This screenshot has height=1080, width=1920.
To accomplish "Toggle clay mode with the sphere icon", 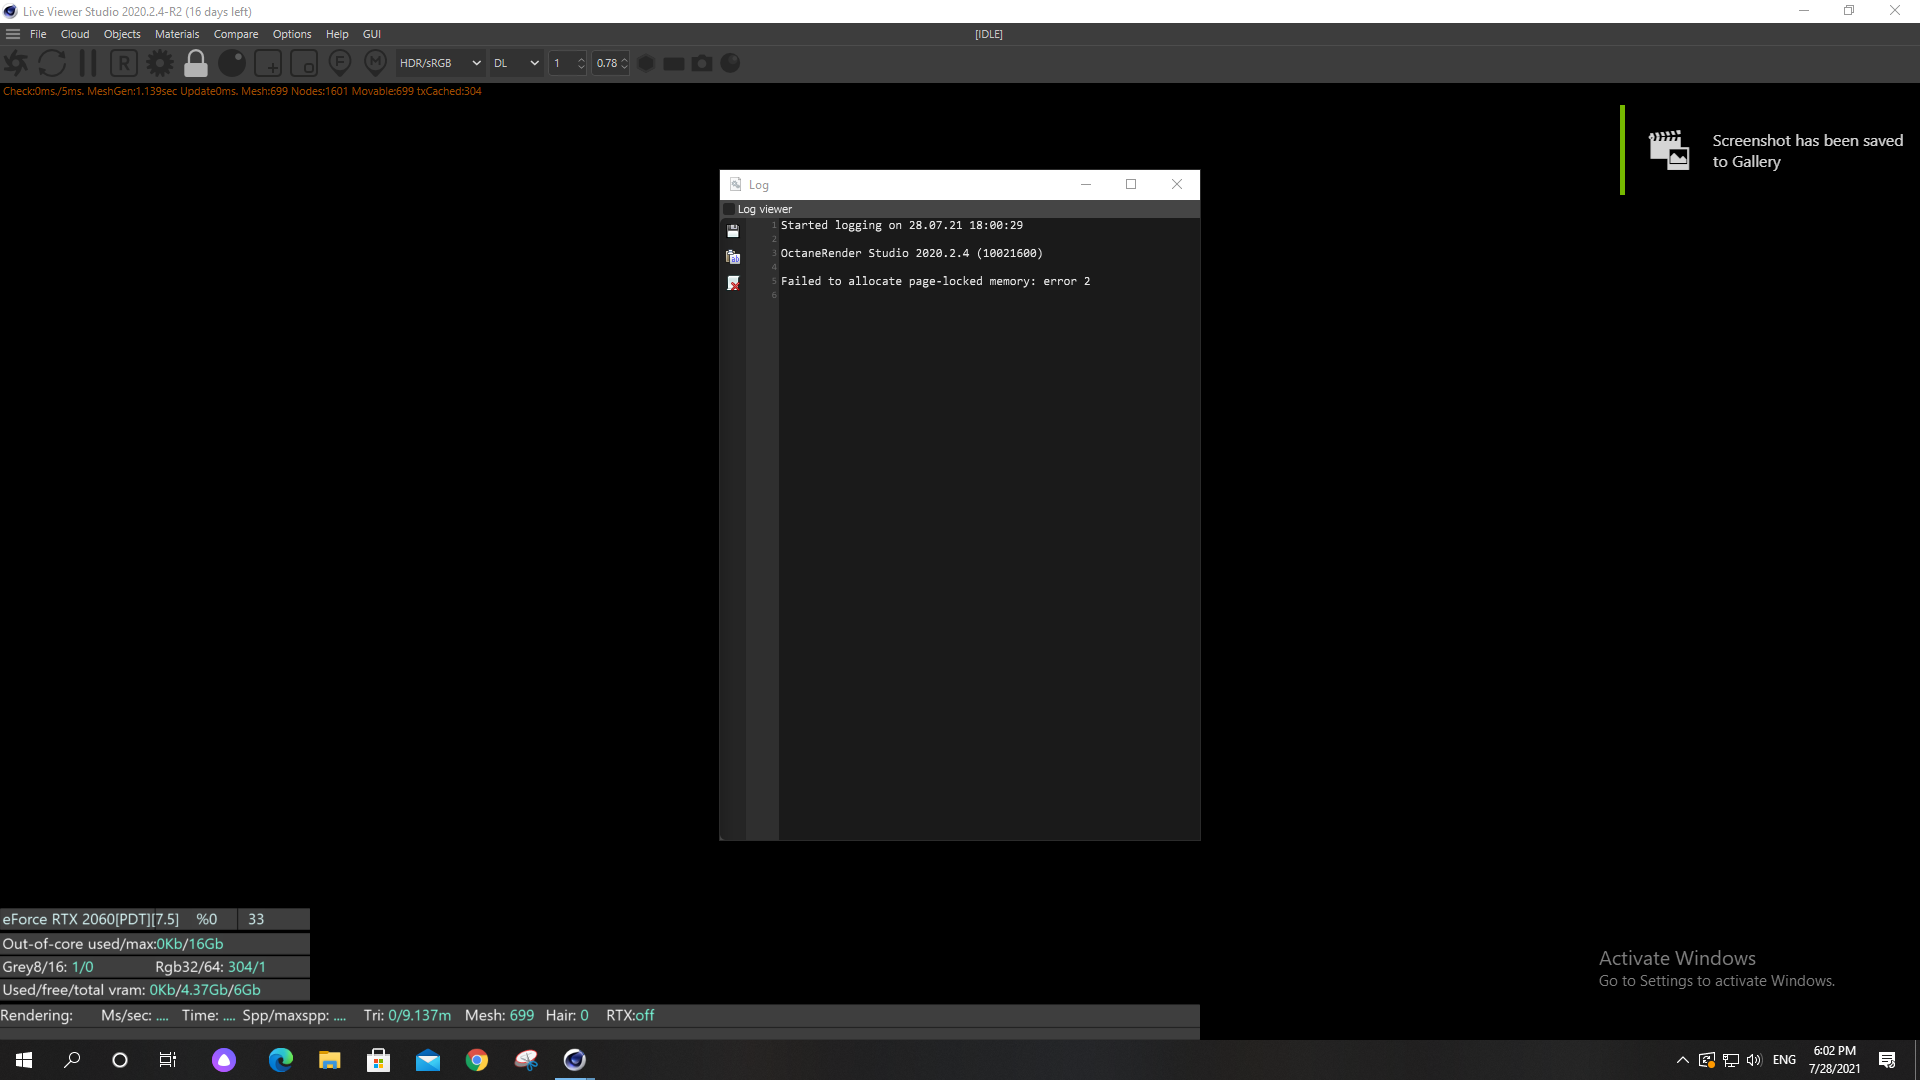I will (x=232, y=63).
